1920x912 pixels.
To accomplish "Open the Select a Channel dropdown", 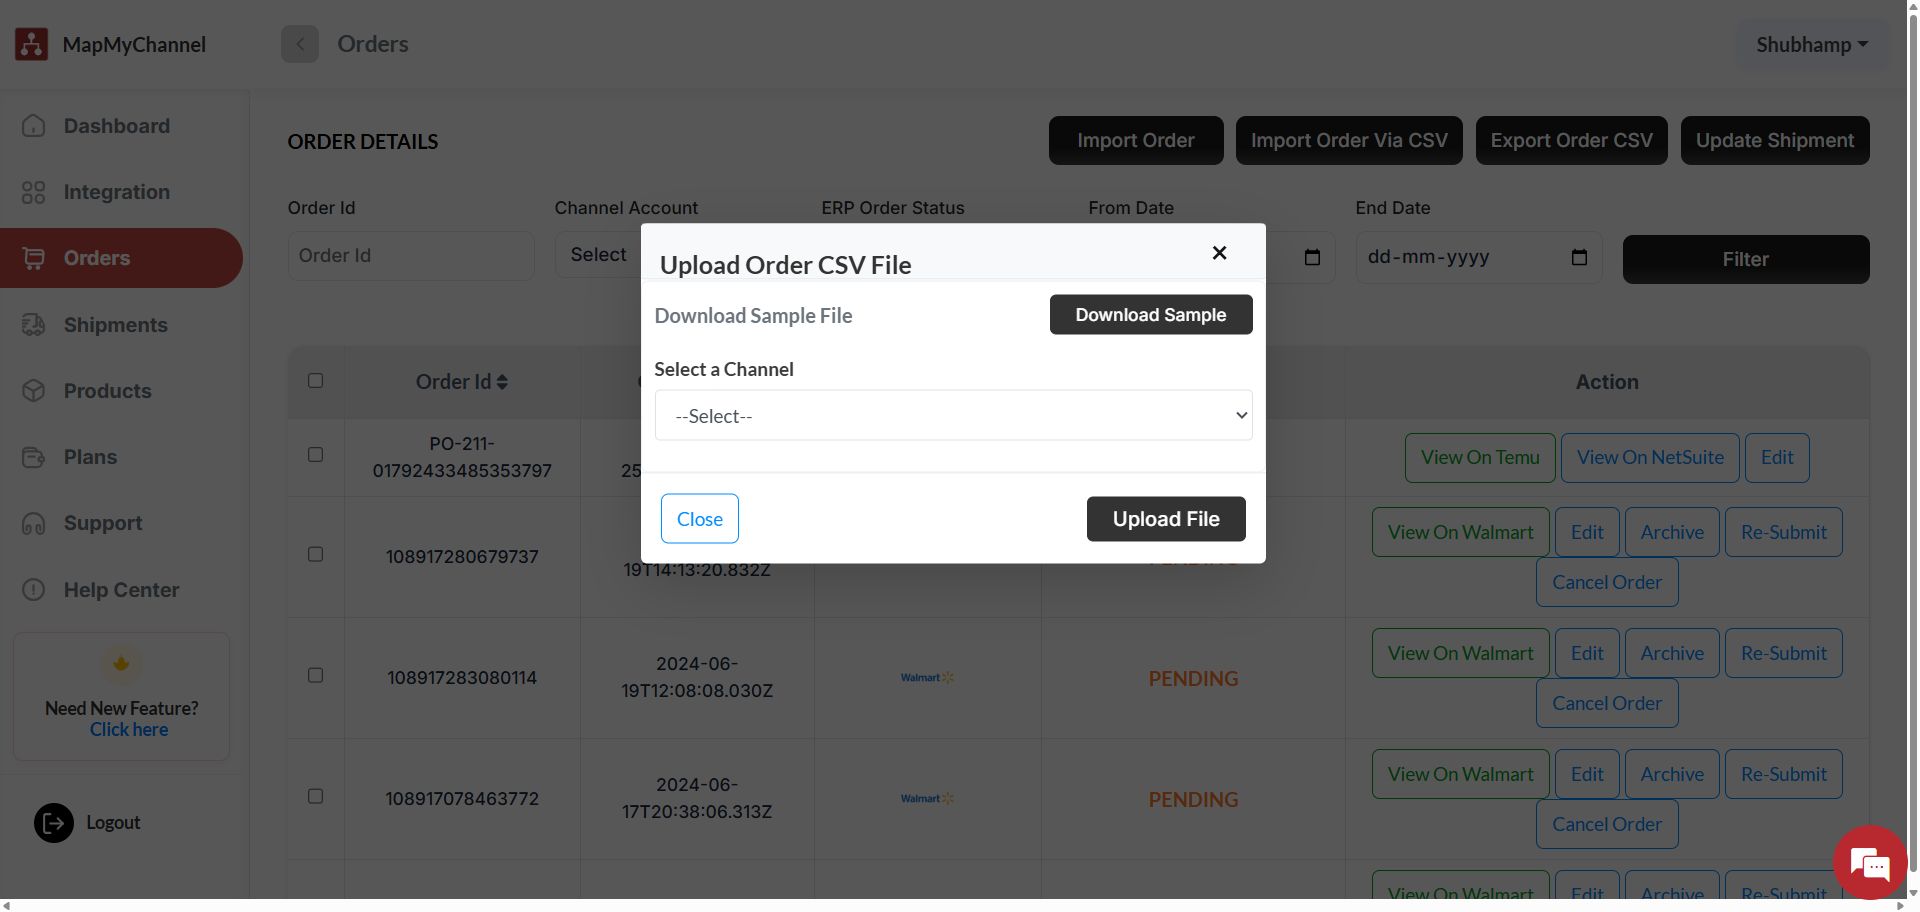I will pos(953,416).
